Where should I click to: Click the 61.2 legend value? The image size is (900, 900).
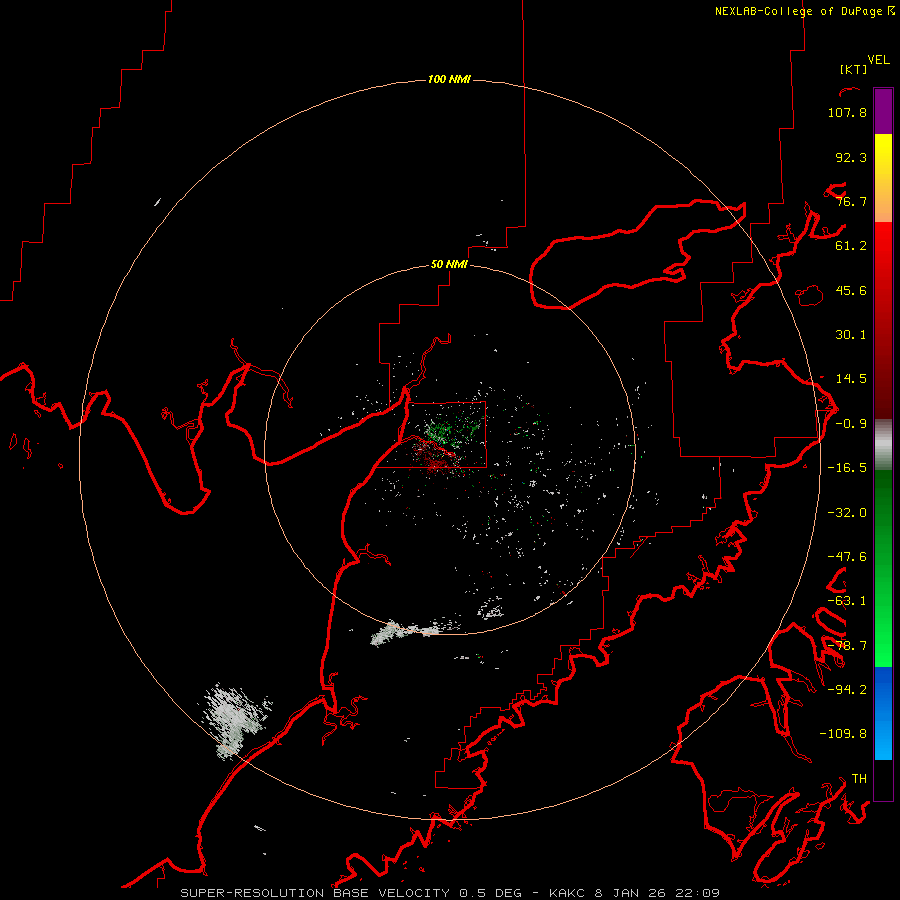851,246
